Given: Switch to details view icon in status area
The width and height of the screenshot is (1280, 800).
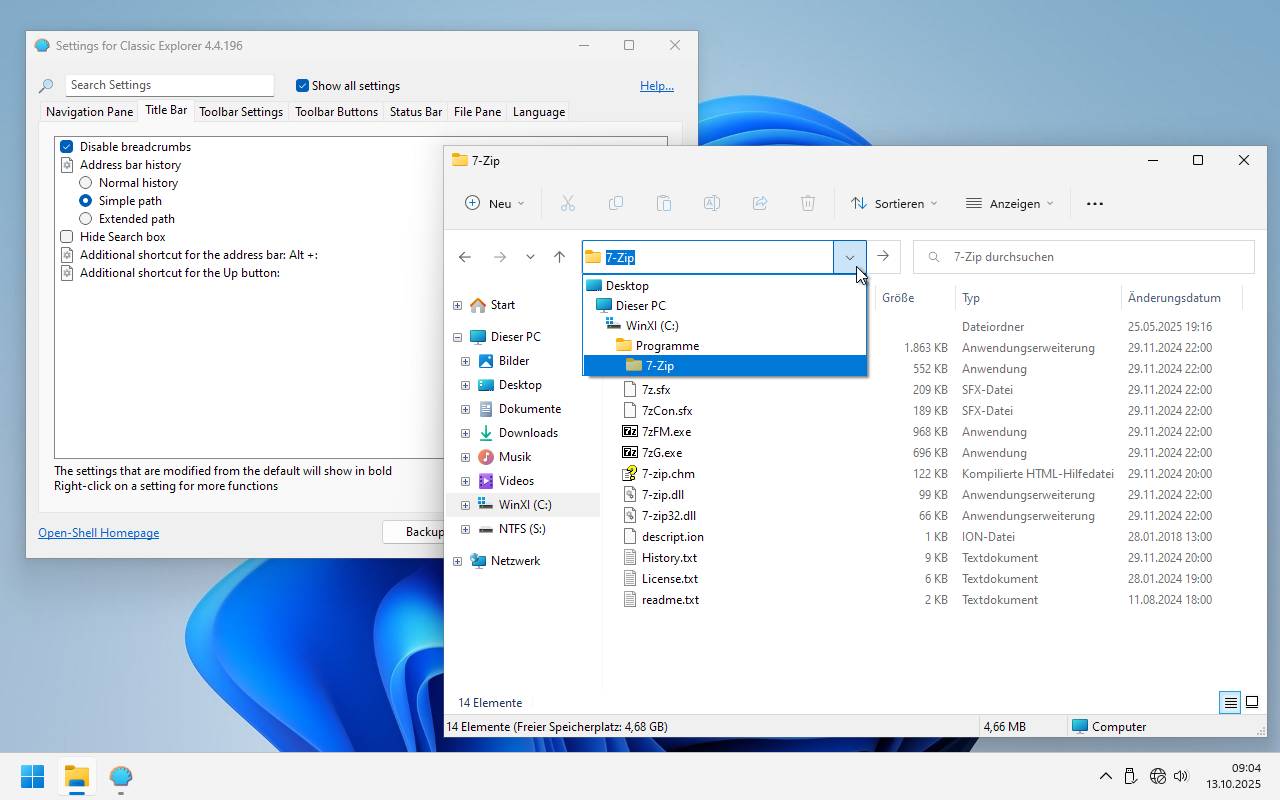Looking at the screenshot, I should [1230, 702].
